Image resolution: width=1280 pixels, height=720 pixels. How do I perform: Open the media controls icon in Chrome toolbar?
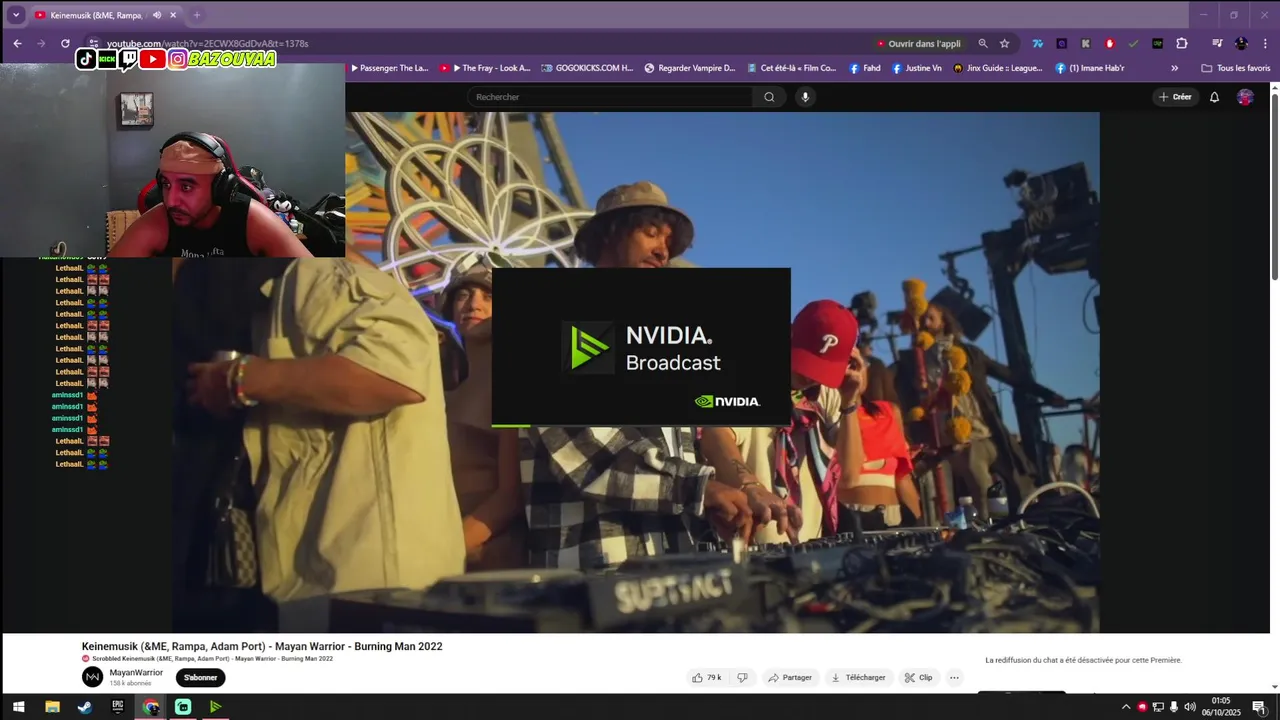click(x=1217, y=43)
